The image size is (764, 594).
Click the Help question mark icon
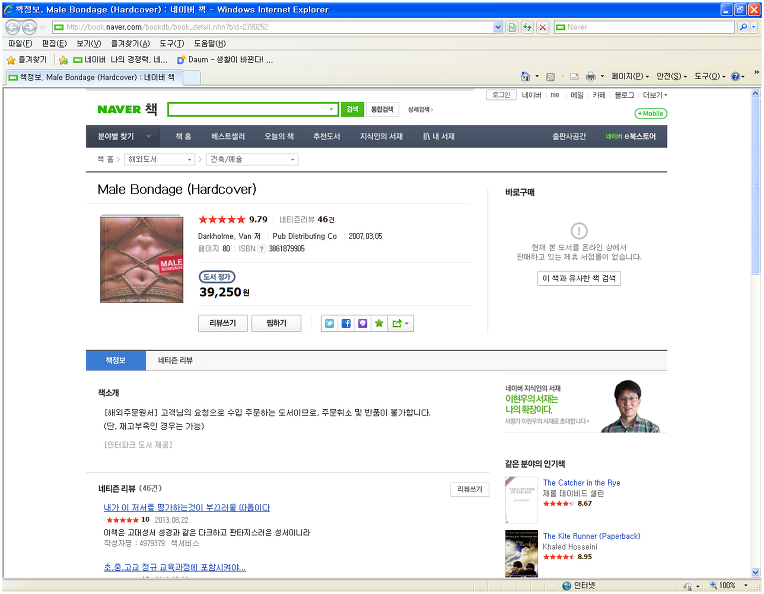point(735,77)
